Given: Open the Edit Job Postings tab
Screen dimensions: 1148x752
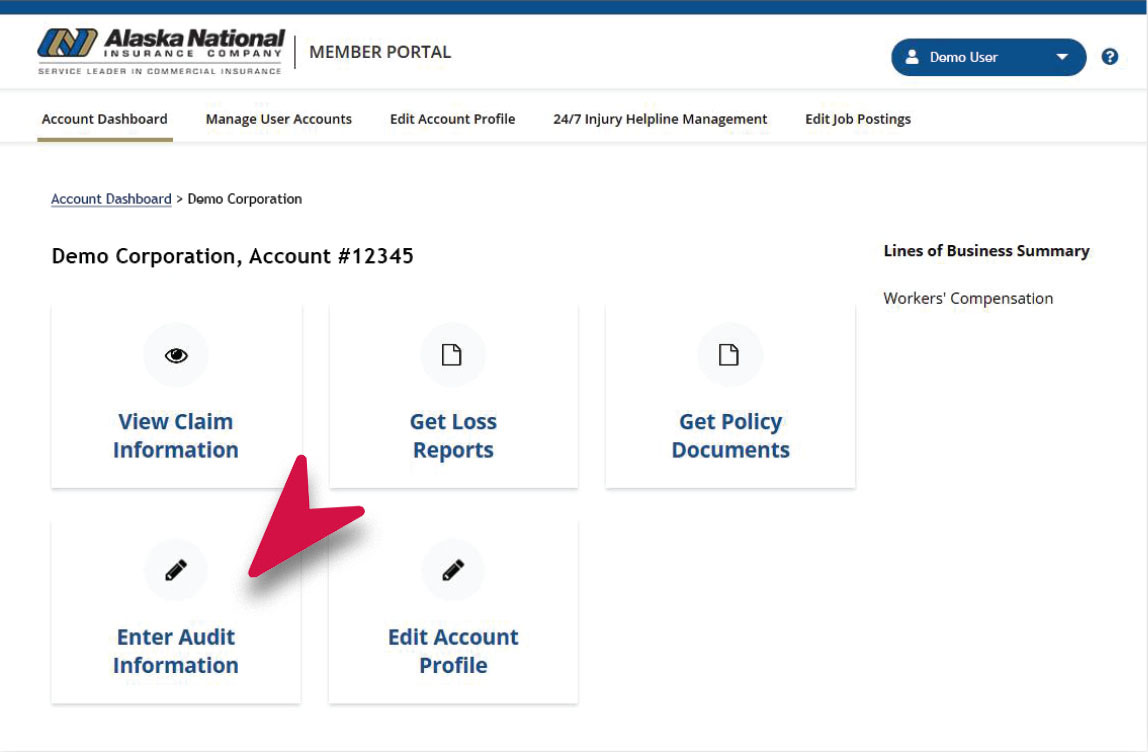Looking at the screenshot, I should [x=858, y=119].
